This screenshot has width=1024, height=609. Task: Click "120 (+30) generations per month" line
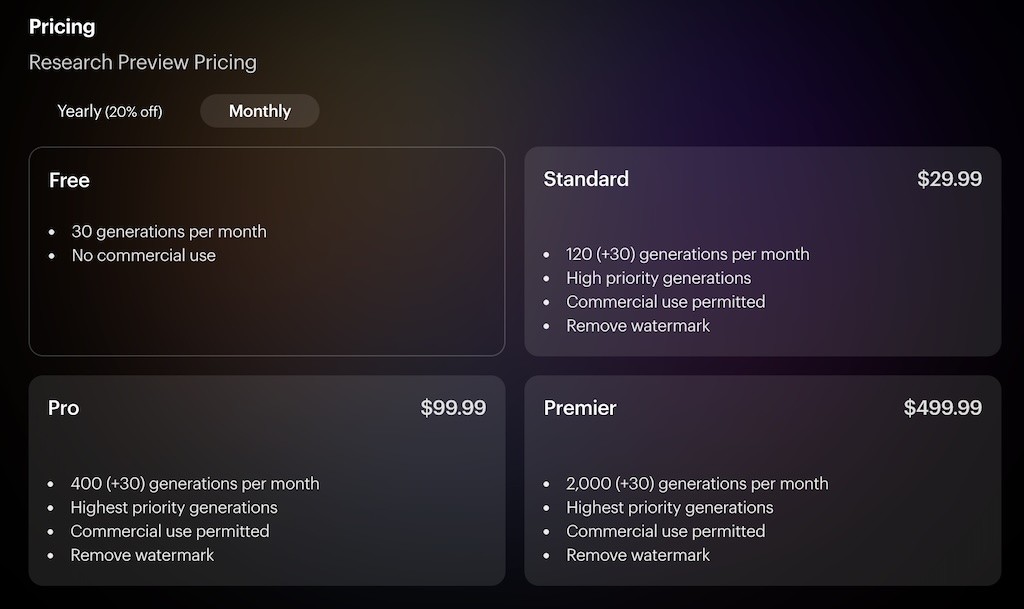[688, 254]
